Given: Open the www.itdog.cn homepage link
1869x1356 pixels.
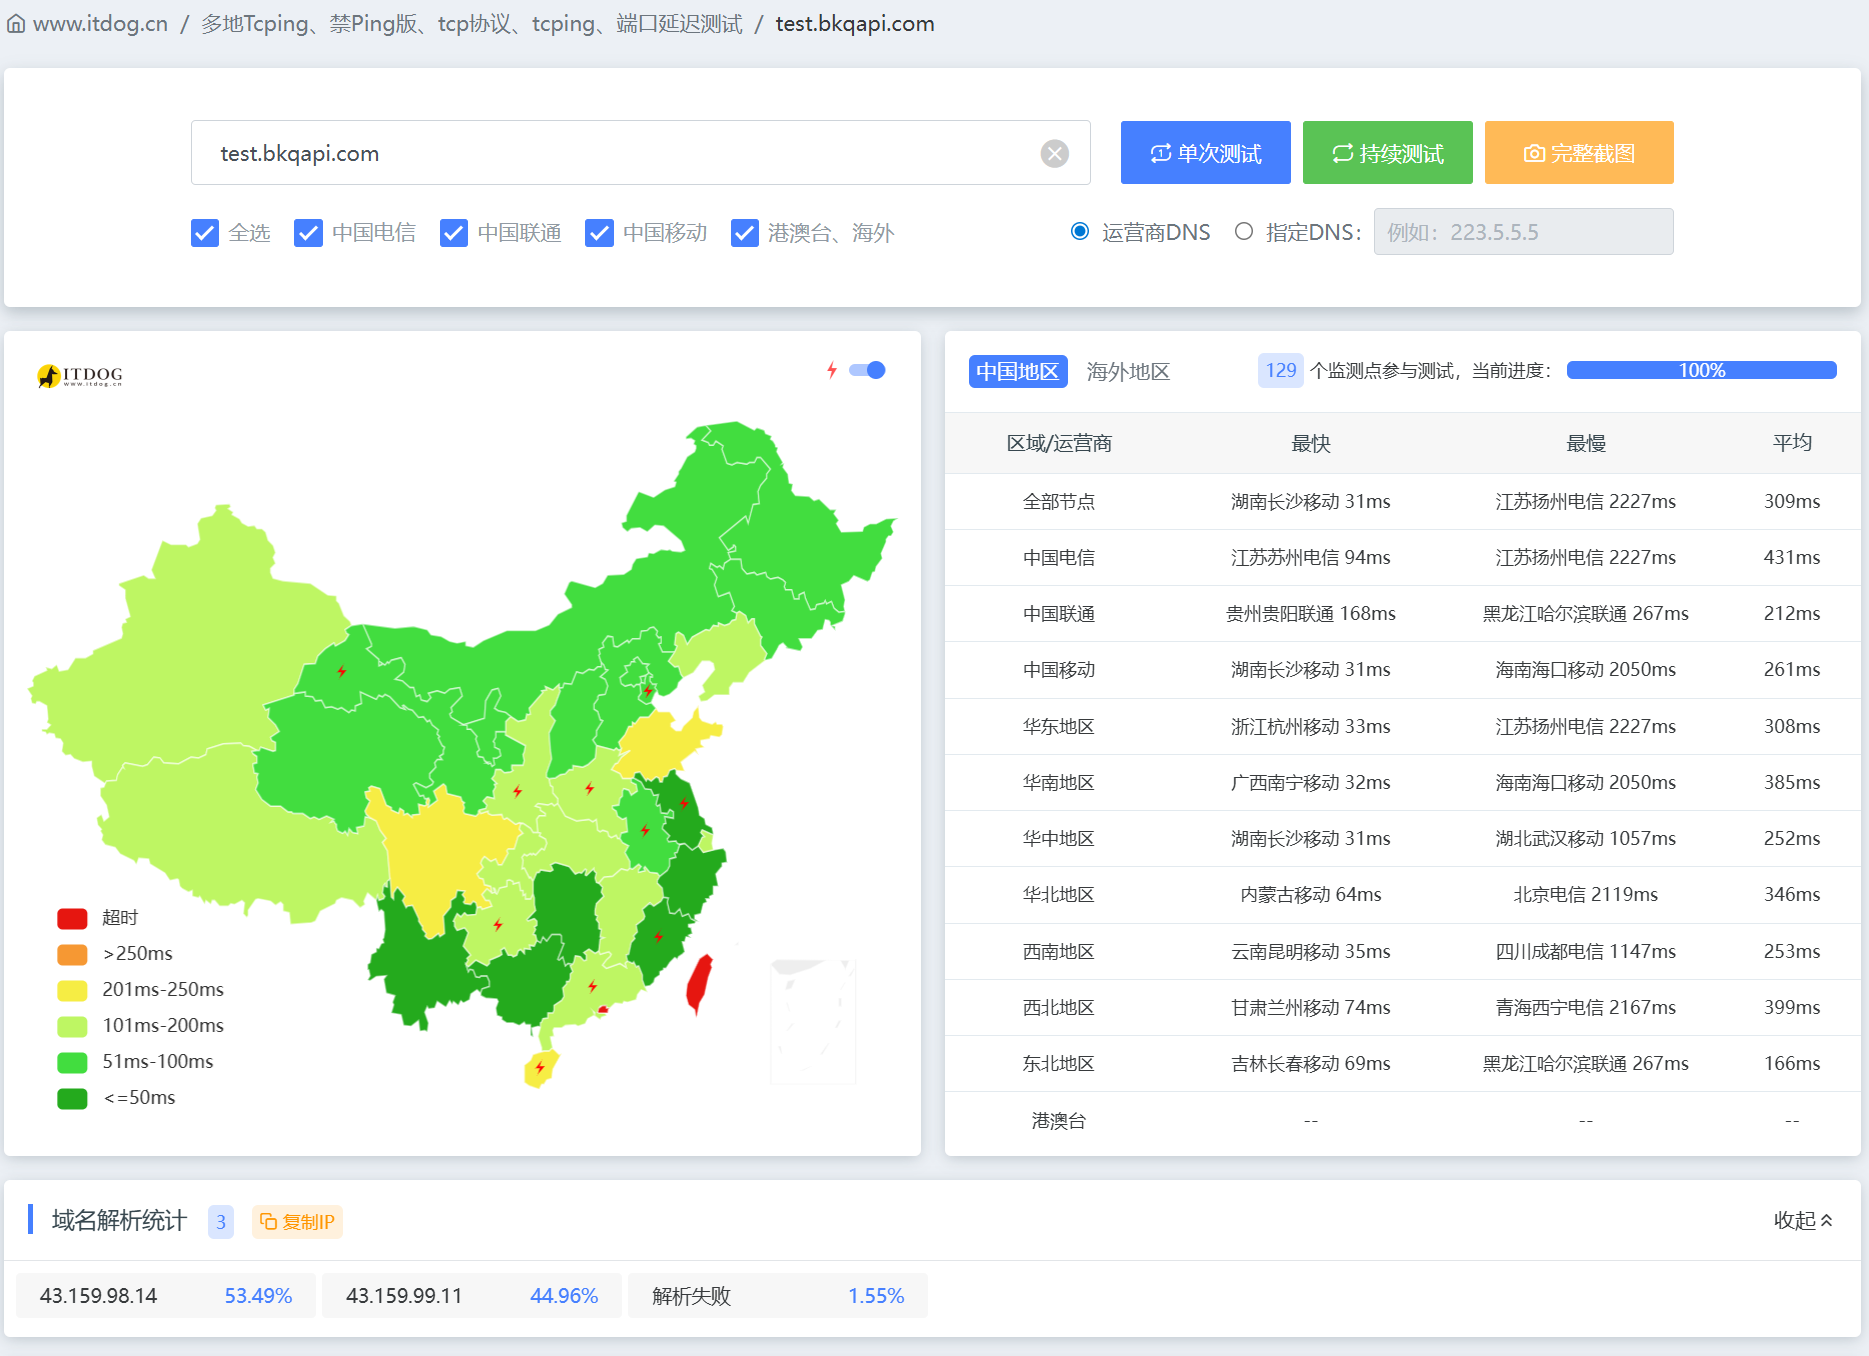Looking at the screenshot, I should 100,23.
